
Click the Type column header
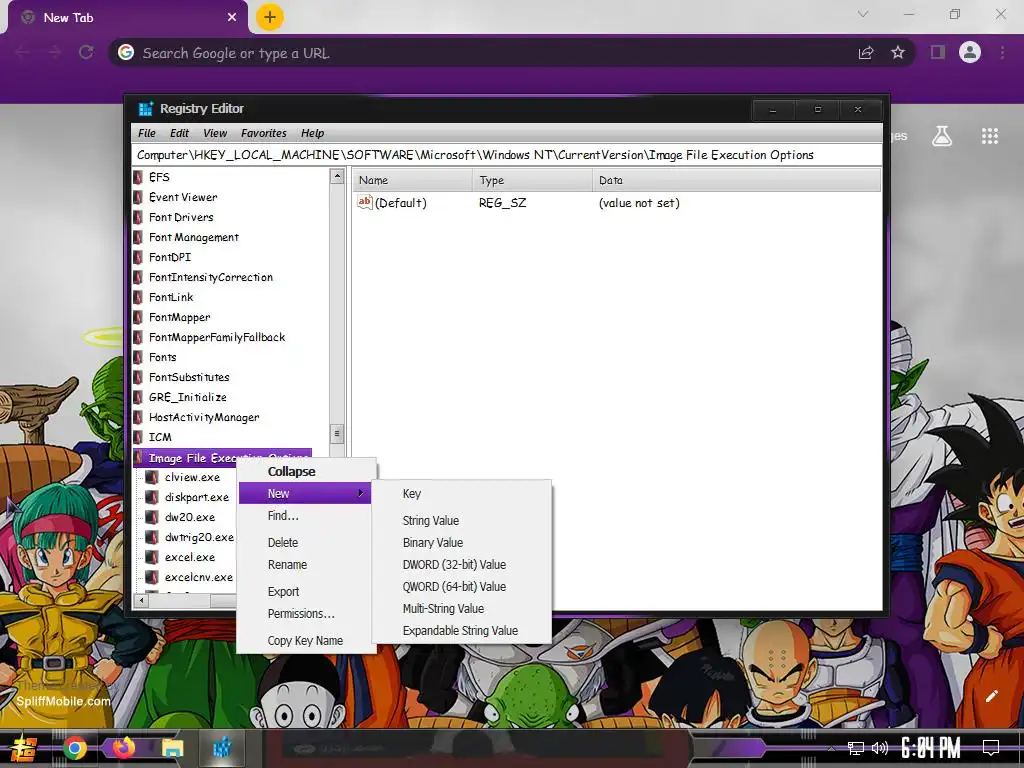click(532, 180)
